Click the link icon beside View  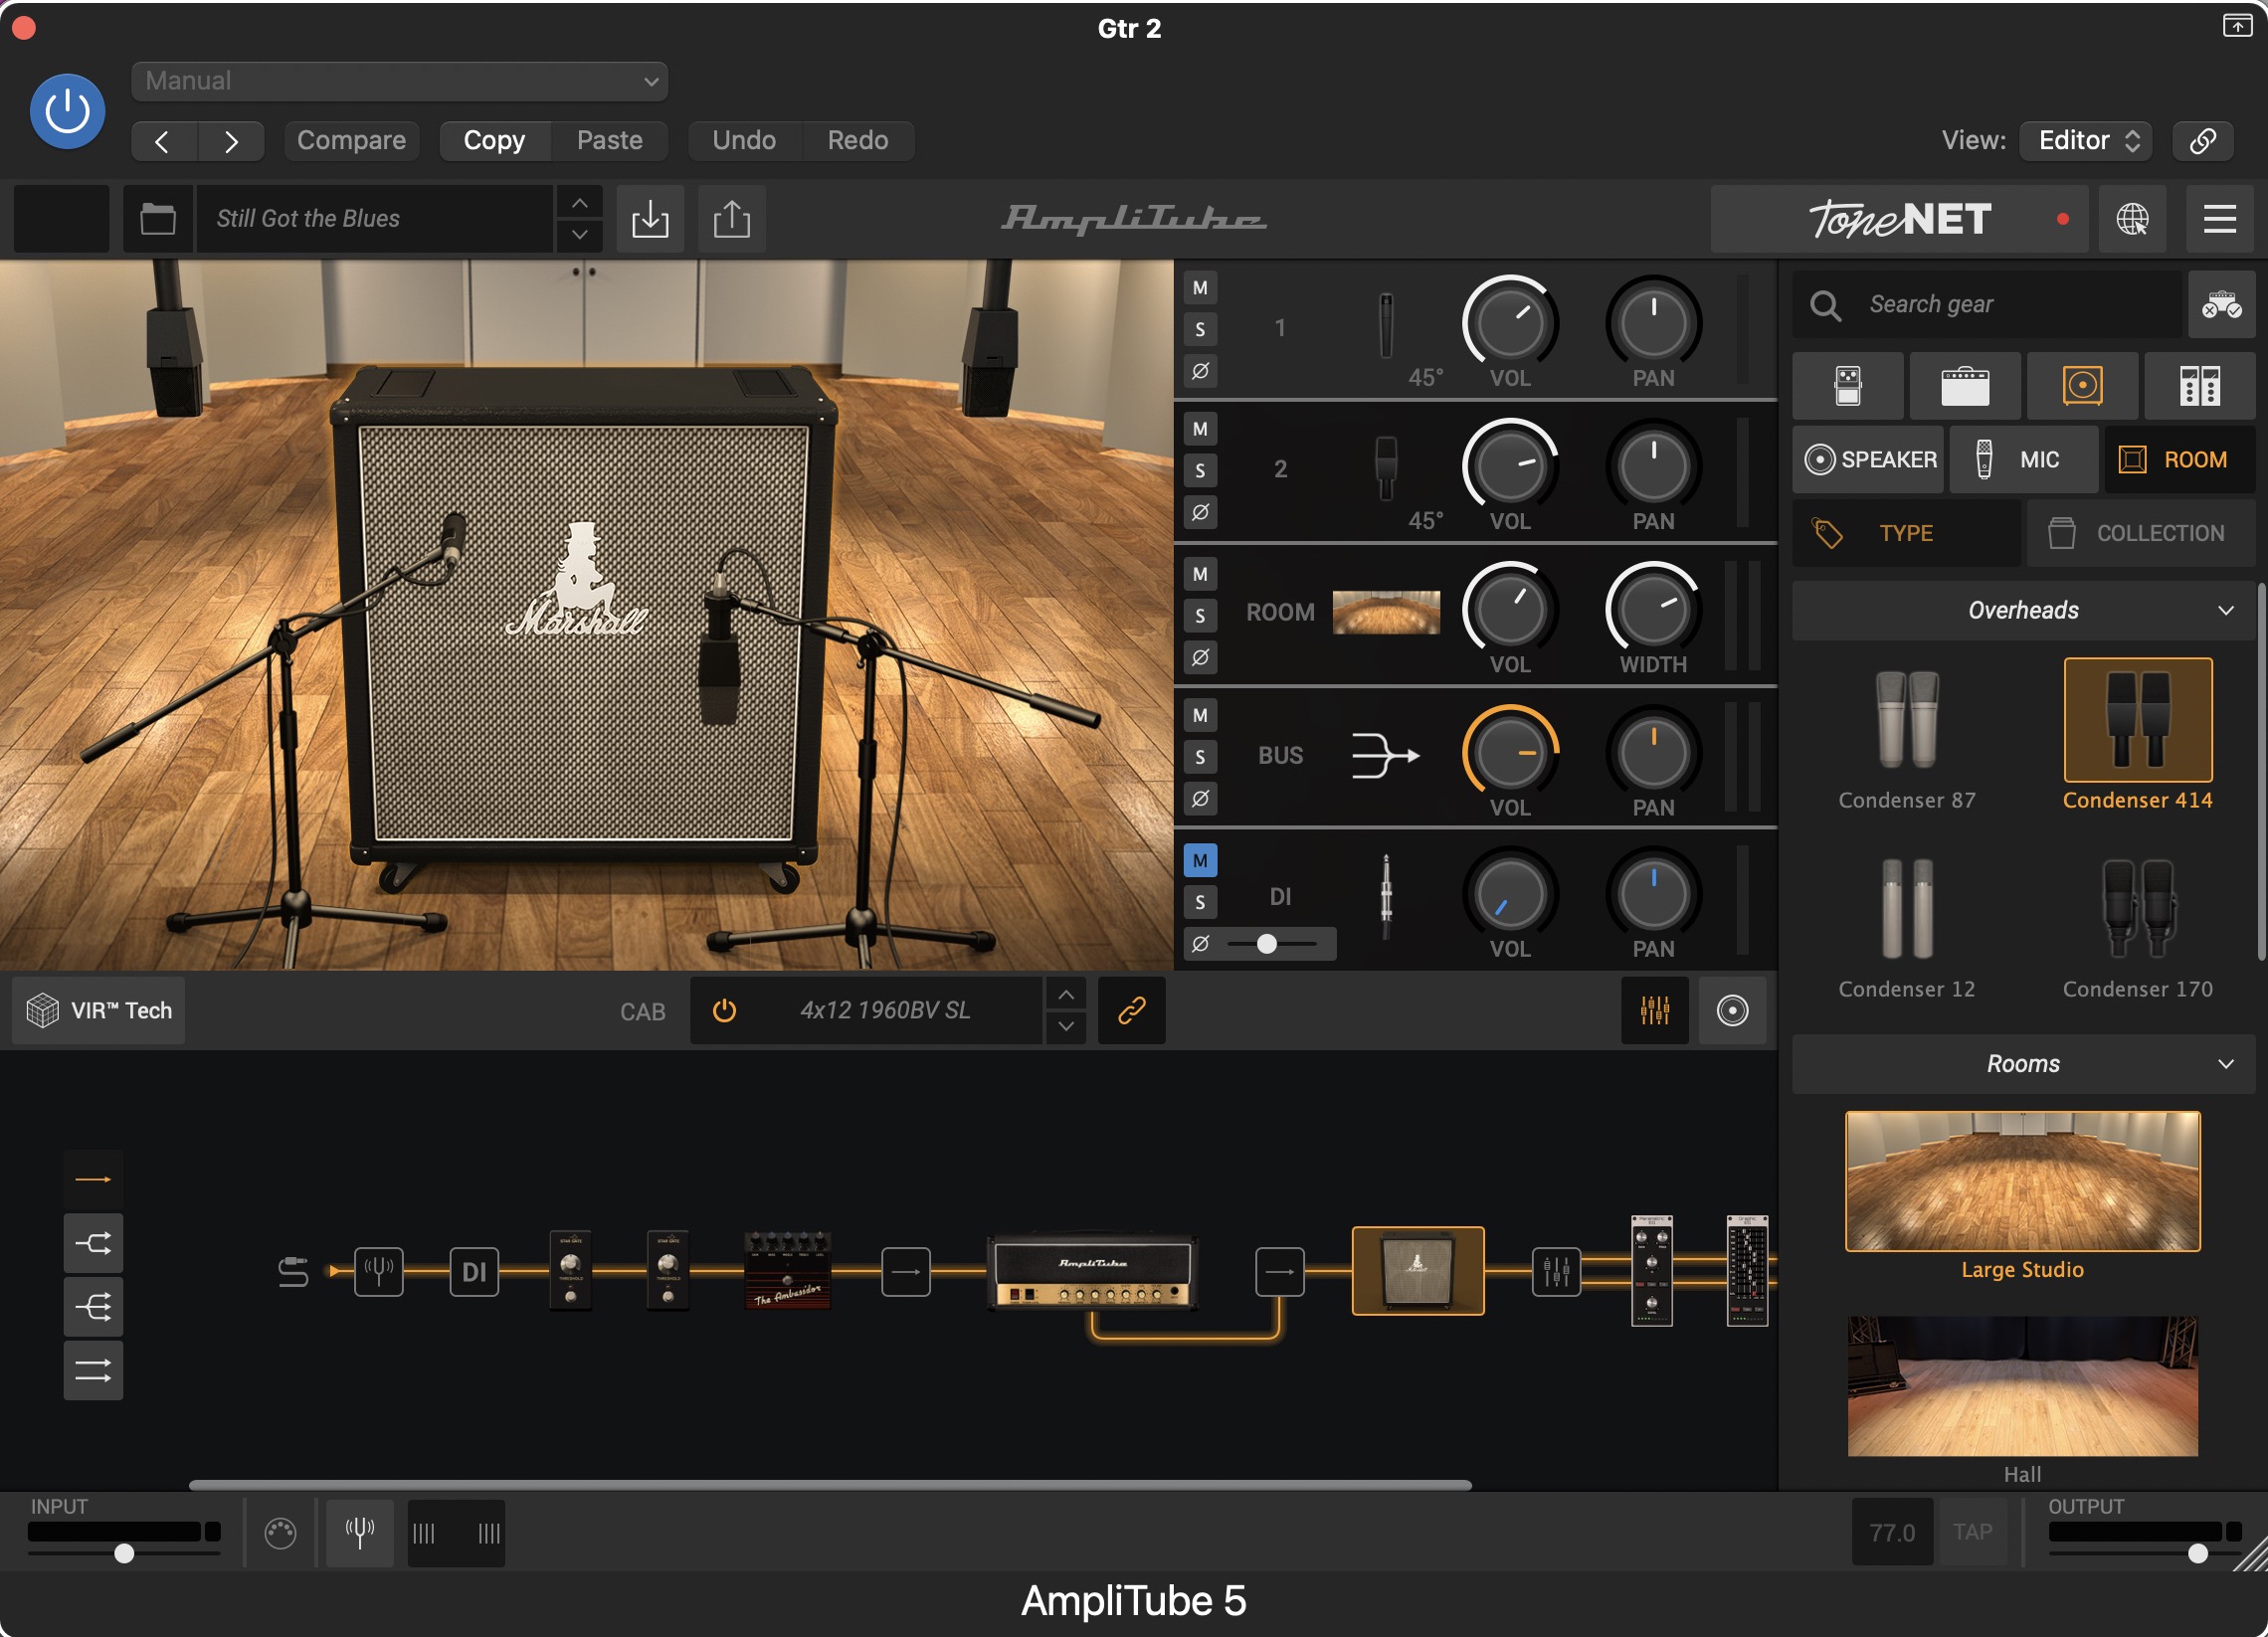point(2202,141)
